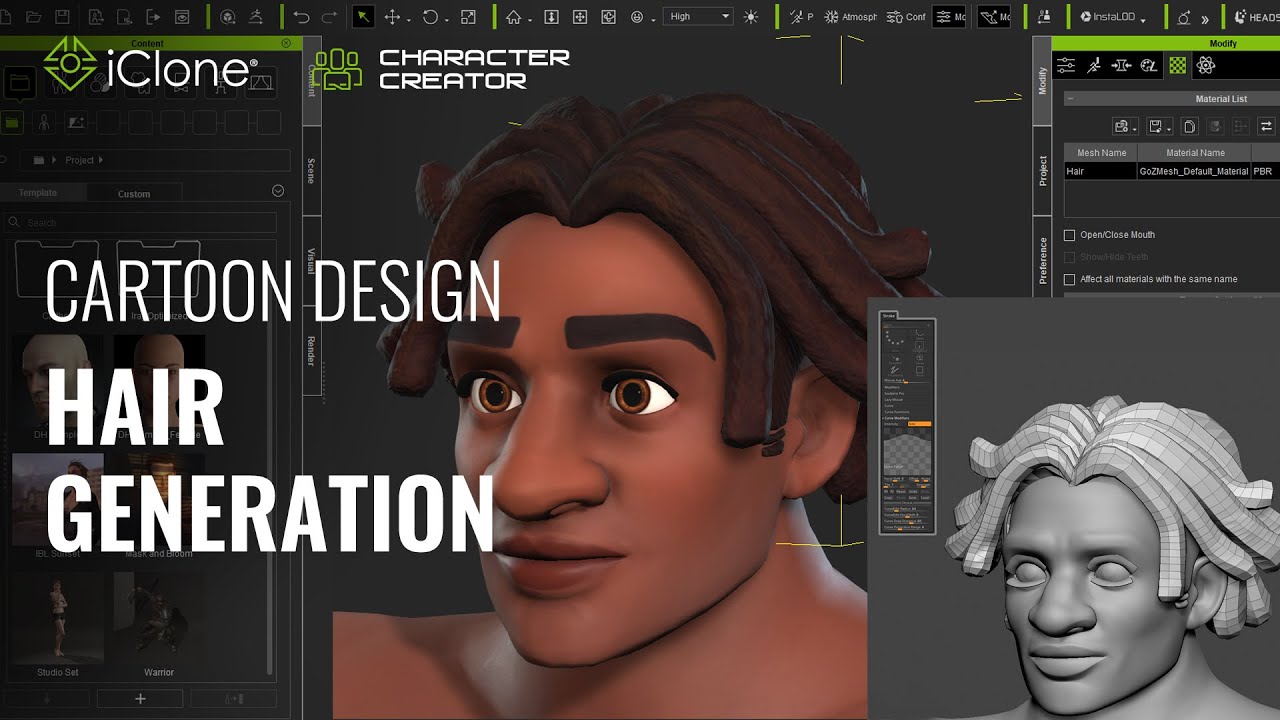
Task: Click the Undo arrow
Action: 301,17
